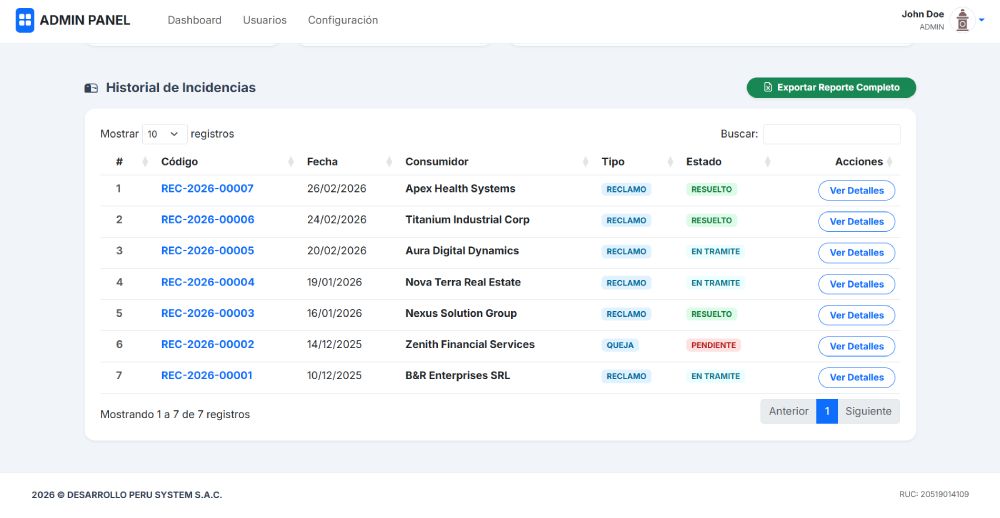The width and height of the screenshot is (1000, 518).
Task: Click the Historial de Incidencias section icon
Action: click(x=91, y=88)
